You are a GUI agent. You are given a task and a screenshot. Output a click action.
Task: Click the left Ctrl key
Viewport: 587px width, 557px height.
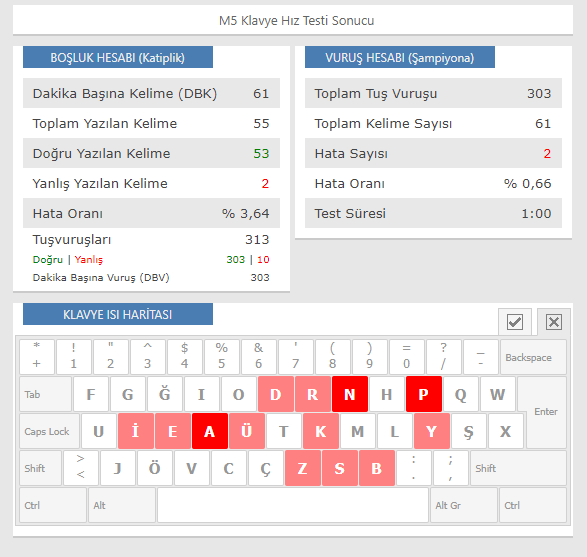coord(53,505)
